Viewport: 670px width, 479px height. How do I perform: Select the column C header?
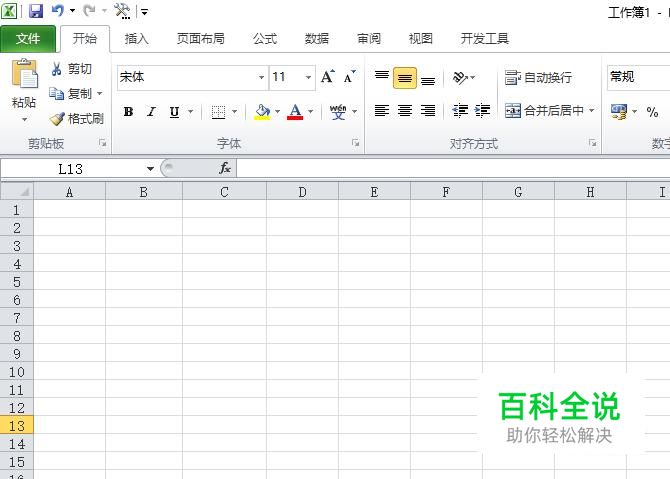point(224,192)
